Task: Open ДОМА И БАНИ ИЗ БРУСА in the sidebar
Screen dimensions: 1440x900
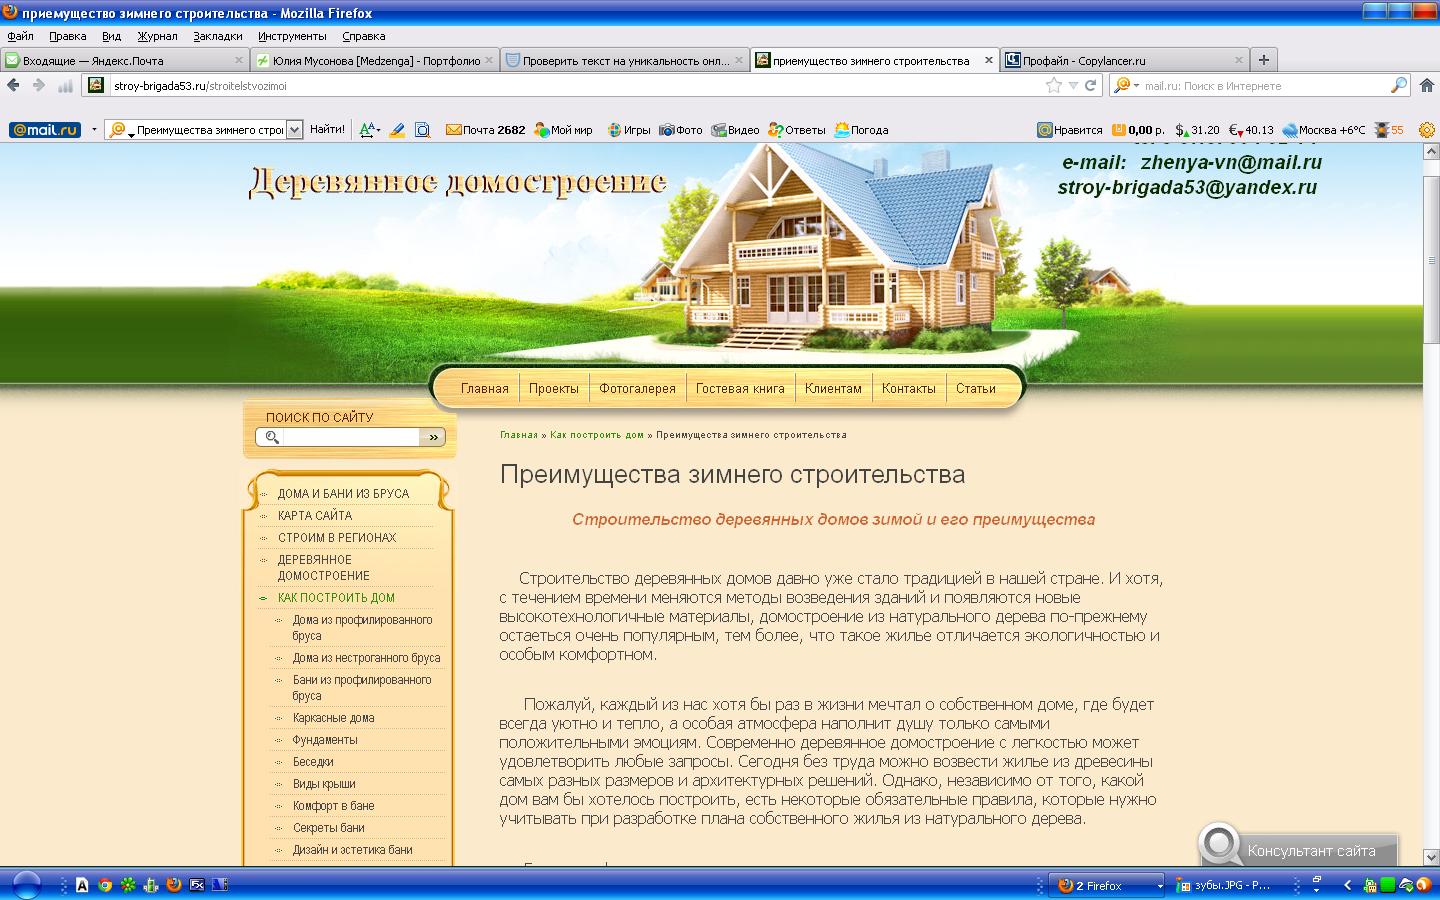Action: tap(344, 494)
